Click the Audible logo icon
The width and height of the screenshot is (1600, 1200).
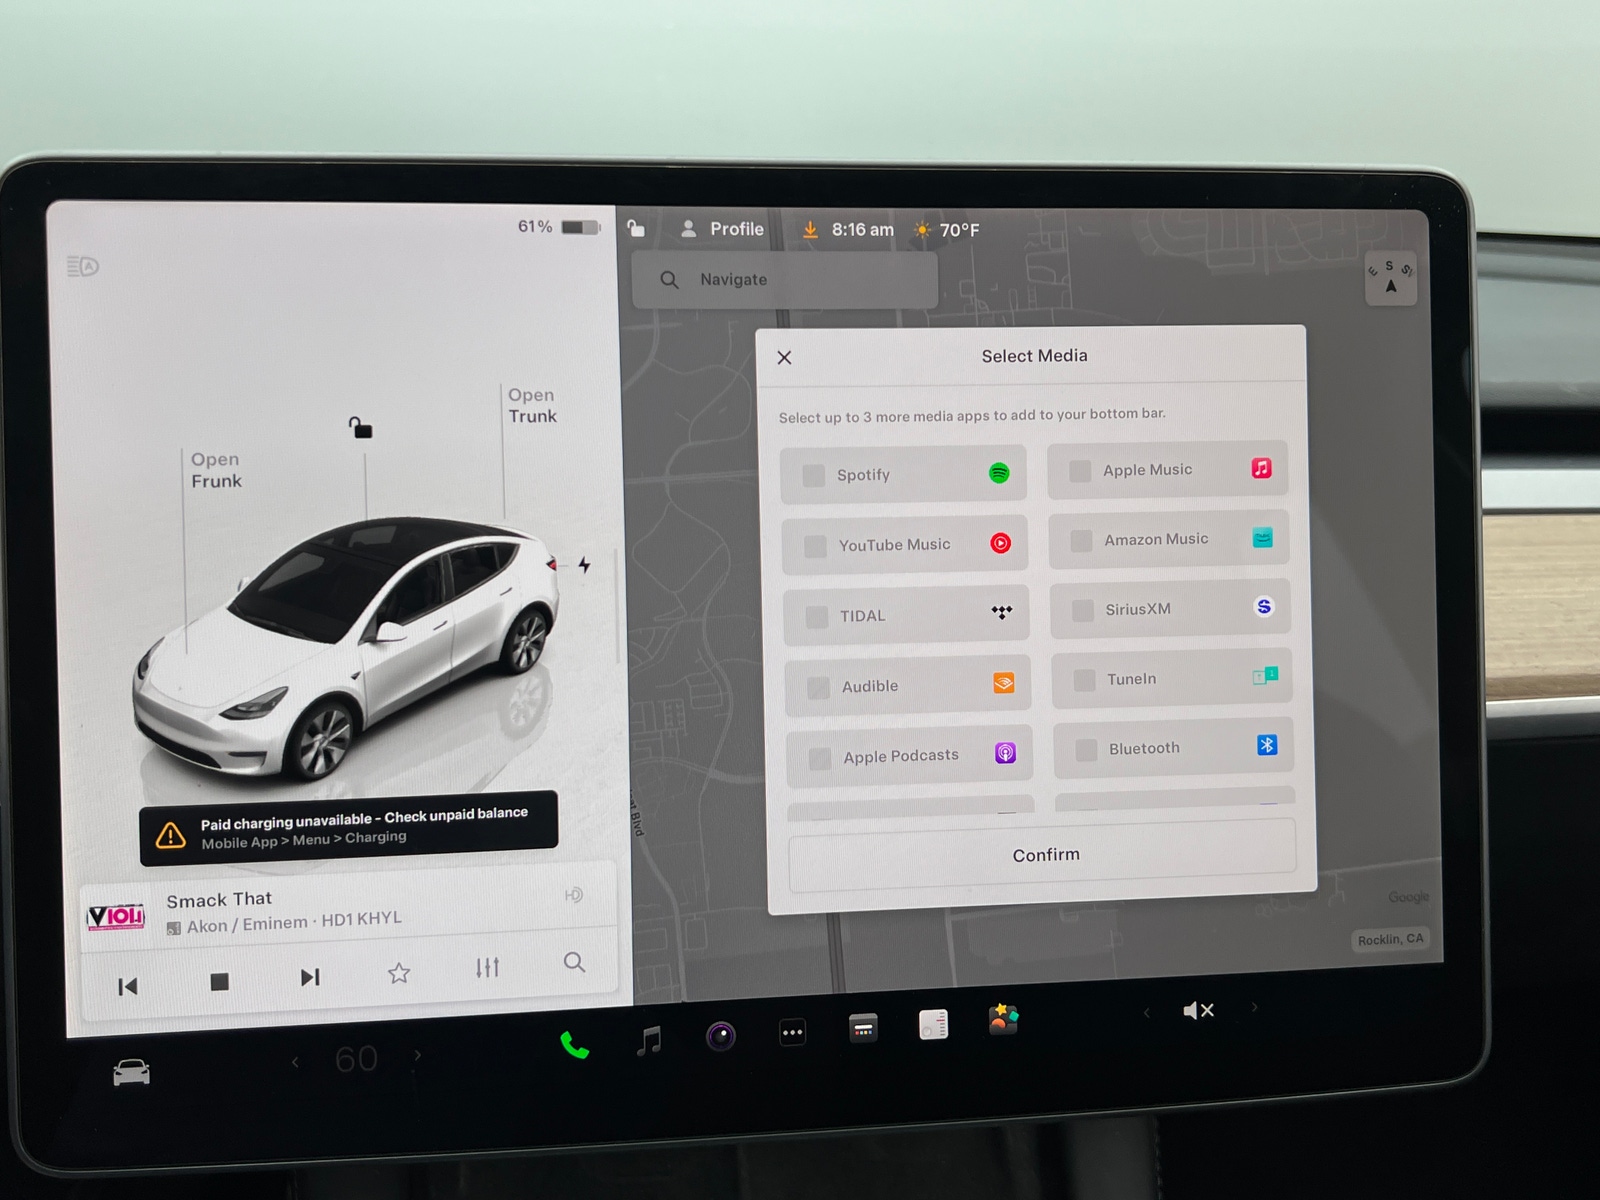[x=1004, y=682]
